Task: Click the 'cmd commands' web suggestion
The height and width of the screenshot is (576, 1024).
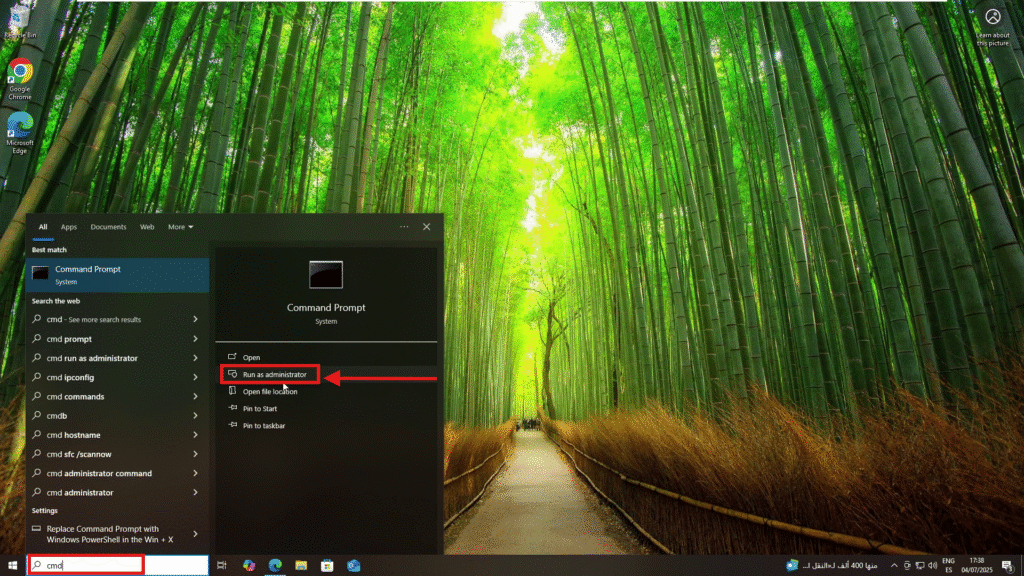Action: (x=75, y=396)
